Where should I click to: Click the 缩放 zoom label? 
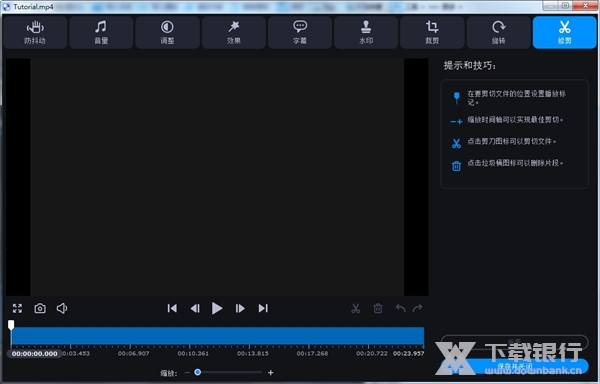(169, 373)
